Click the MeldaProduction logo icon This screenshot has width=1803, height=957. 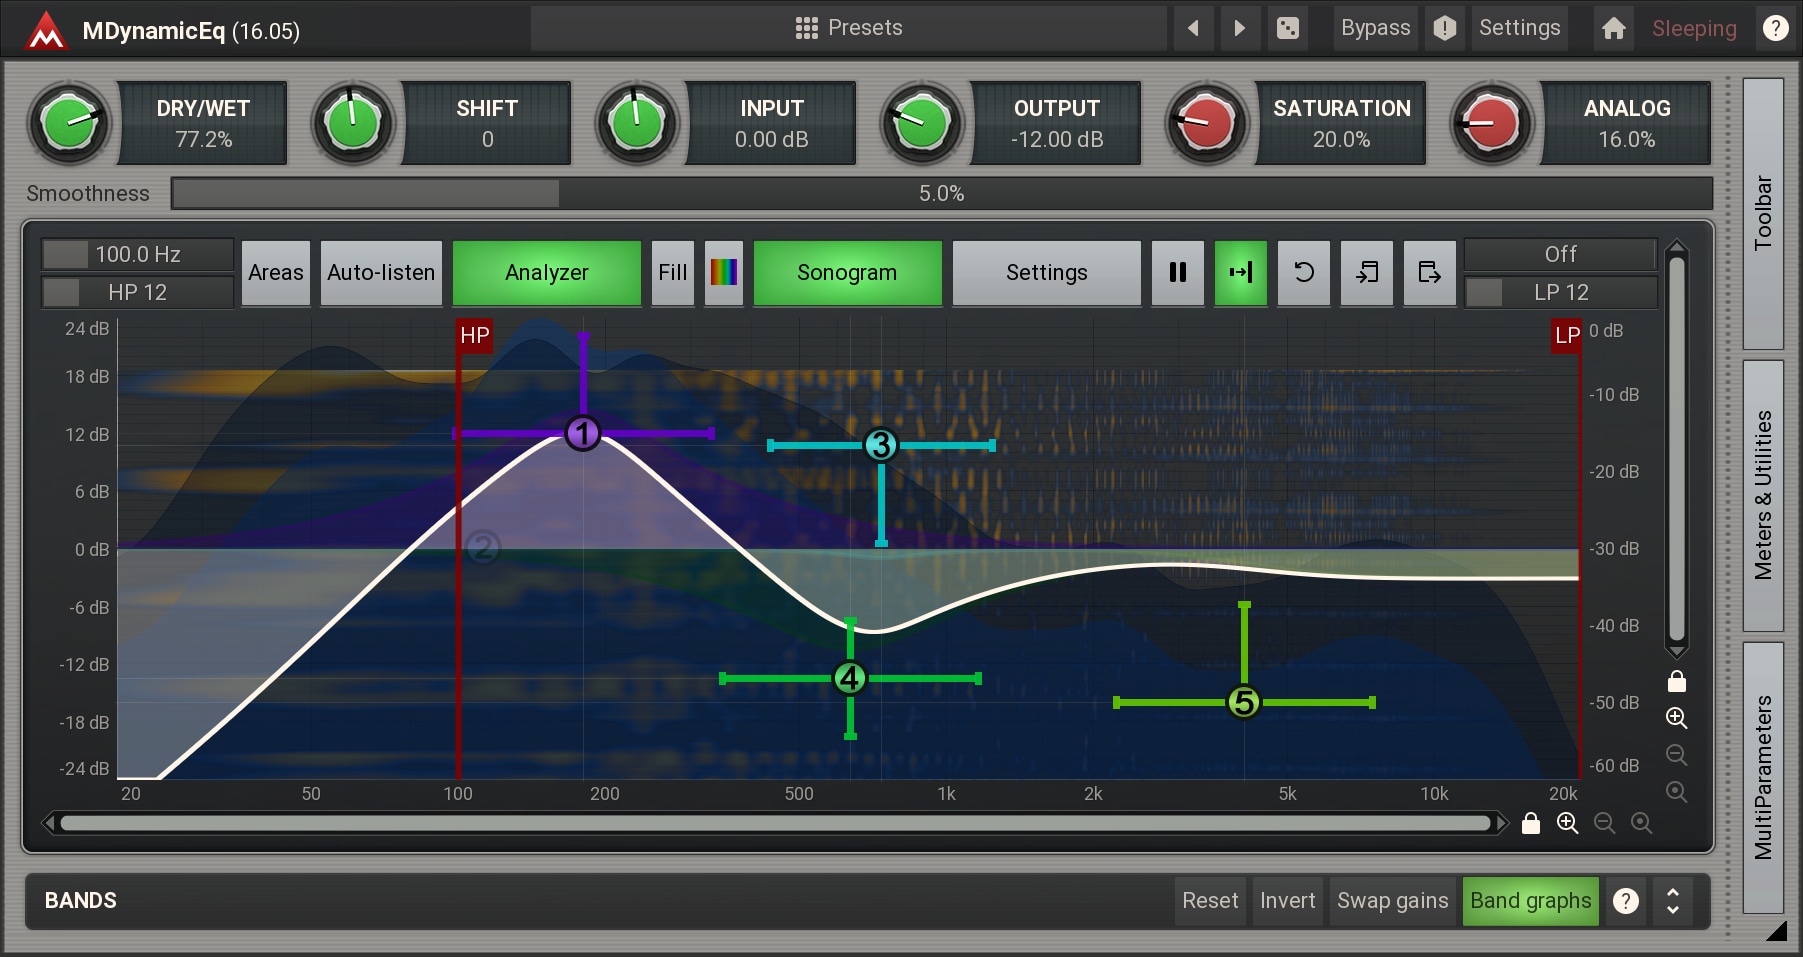pos(46,30)
